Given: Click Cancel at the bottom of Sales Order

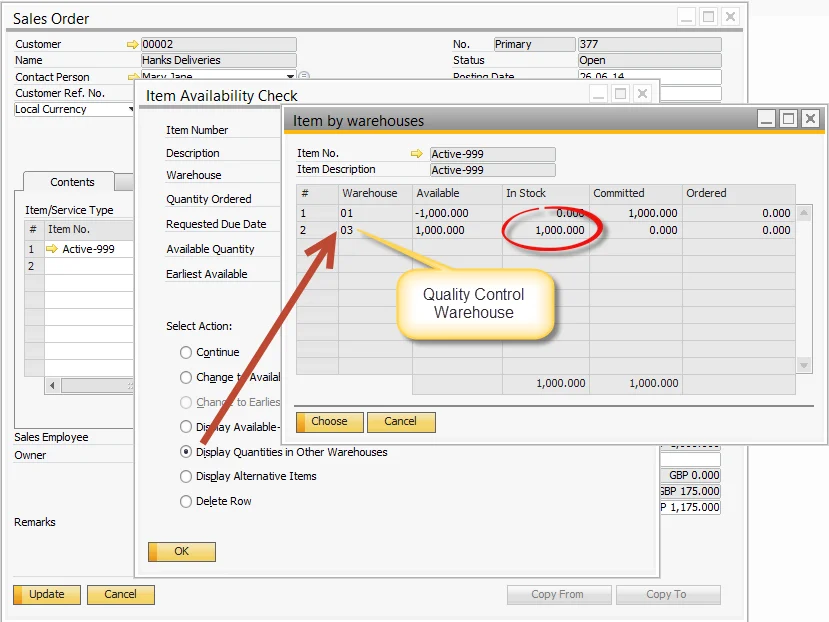Looking at the screenshot, I should (x=121, y=594).
